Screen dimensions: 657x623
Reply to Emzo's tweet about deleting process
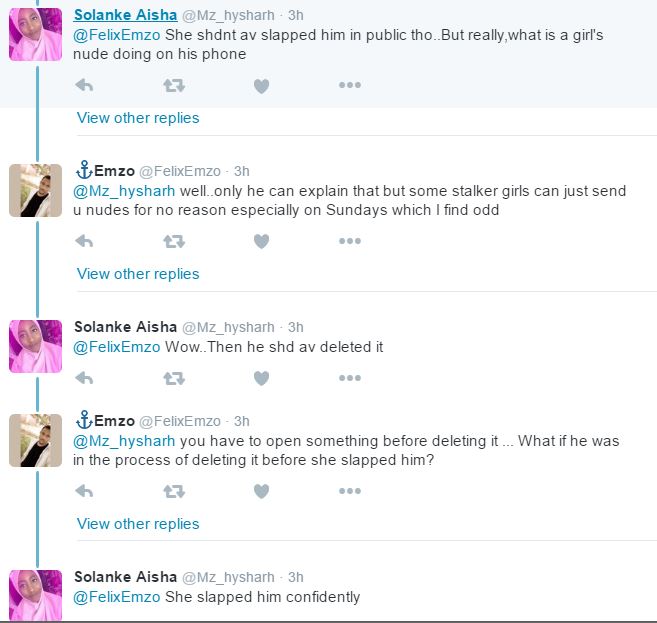[85, 491]
